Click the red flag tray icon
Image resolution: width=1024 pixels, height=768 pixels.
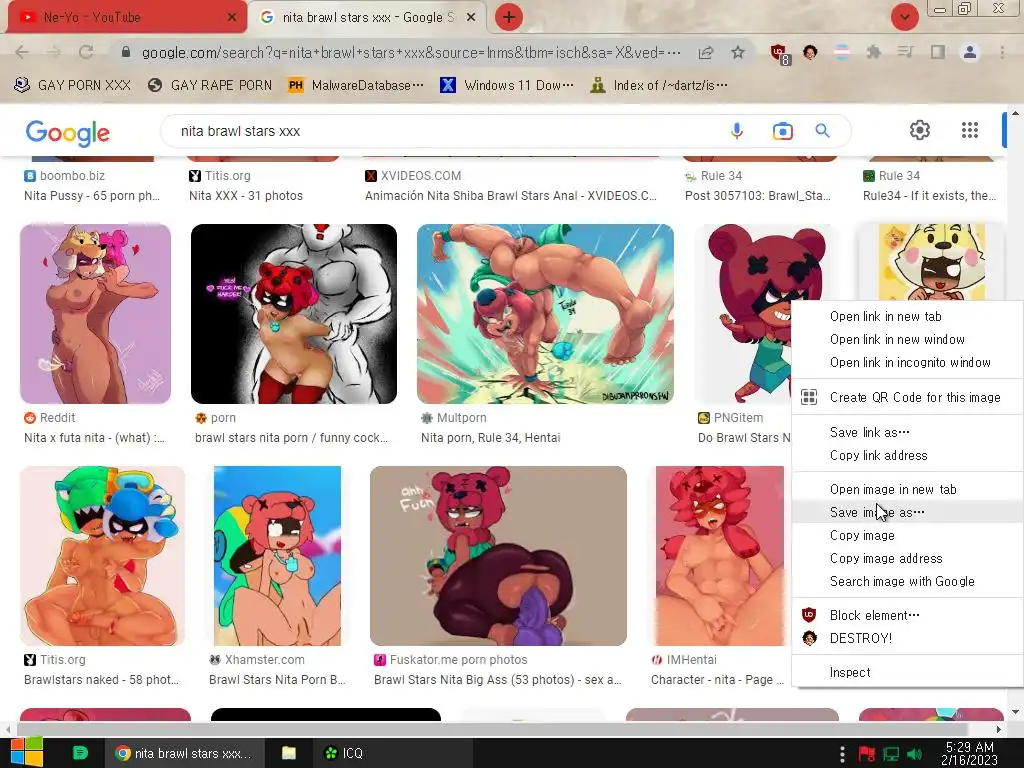pos(867,754)
